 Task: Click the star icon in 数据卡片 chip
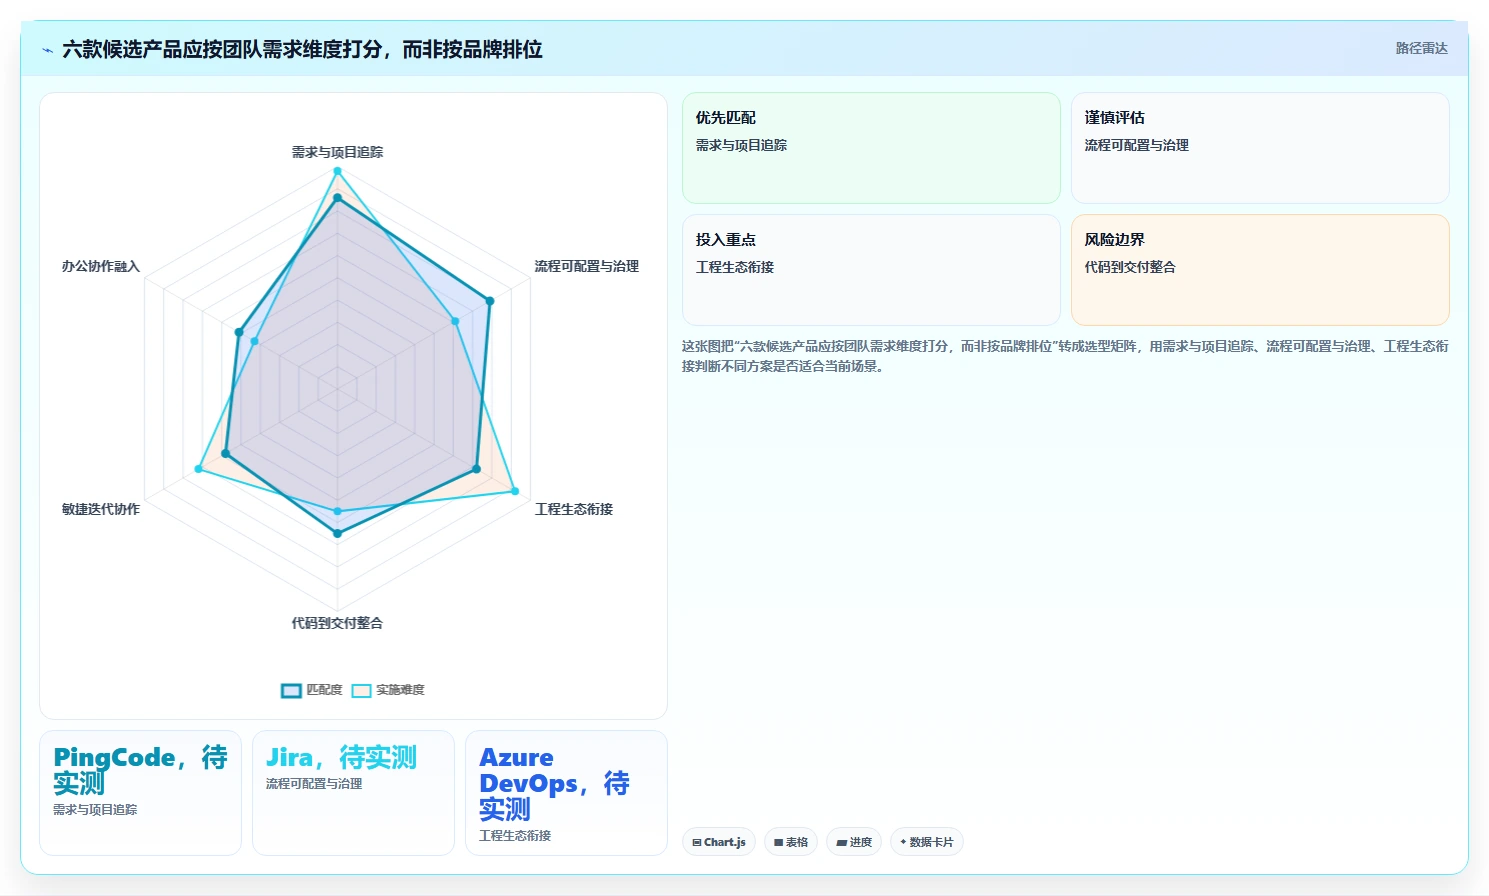tap(903, 842)
